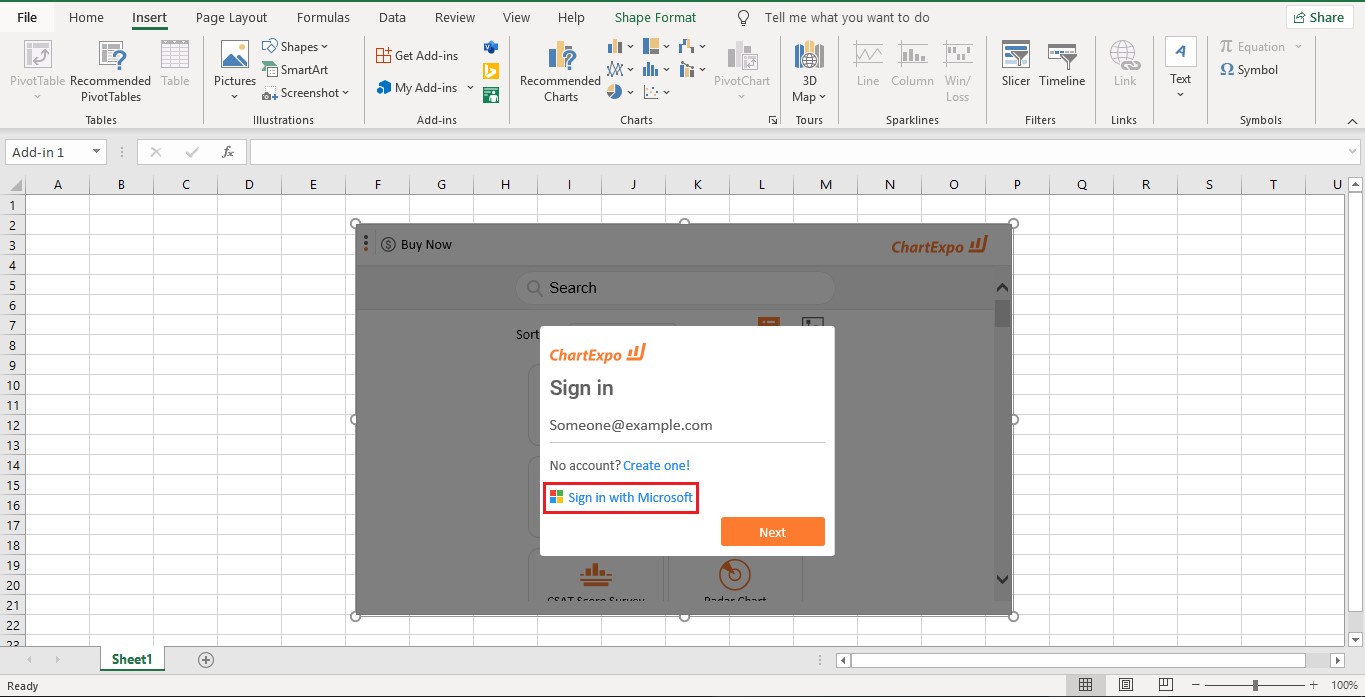Open the File tab

(27, 17)
